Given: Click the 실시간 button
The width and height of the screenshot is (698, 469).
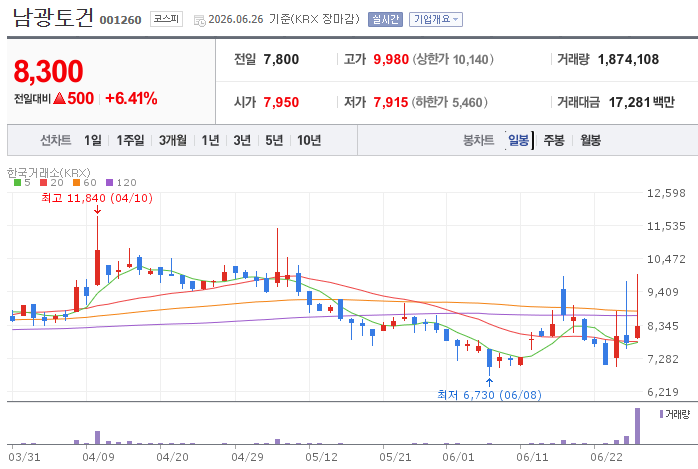Looking at the screenshot, I should pos(385,19).
